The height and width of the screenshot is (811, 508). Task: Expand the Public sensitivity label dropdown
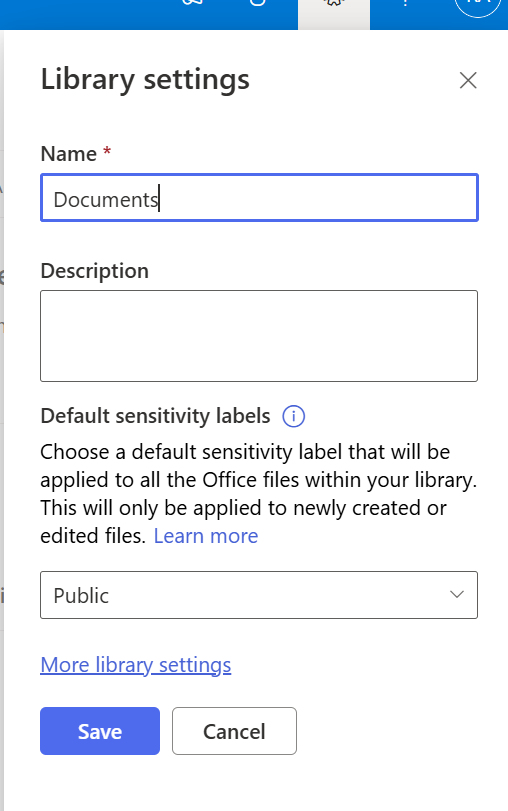click(x=259, y=595)
